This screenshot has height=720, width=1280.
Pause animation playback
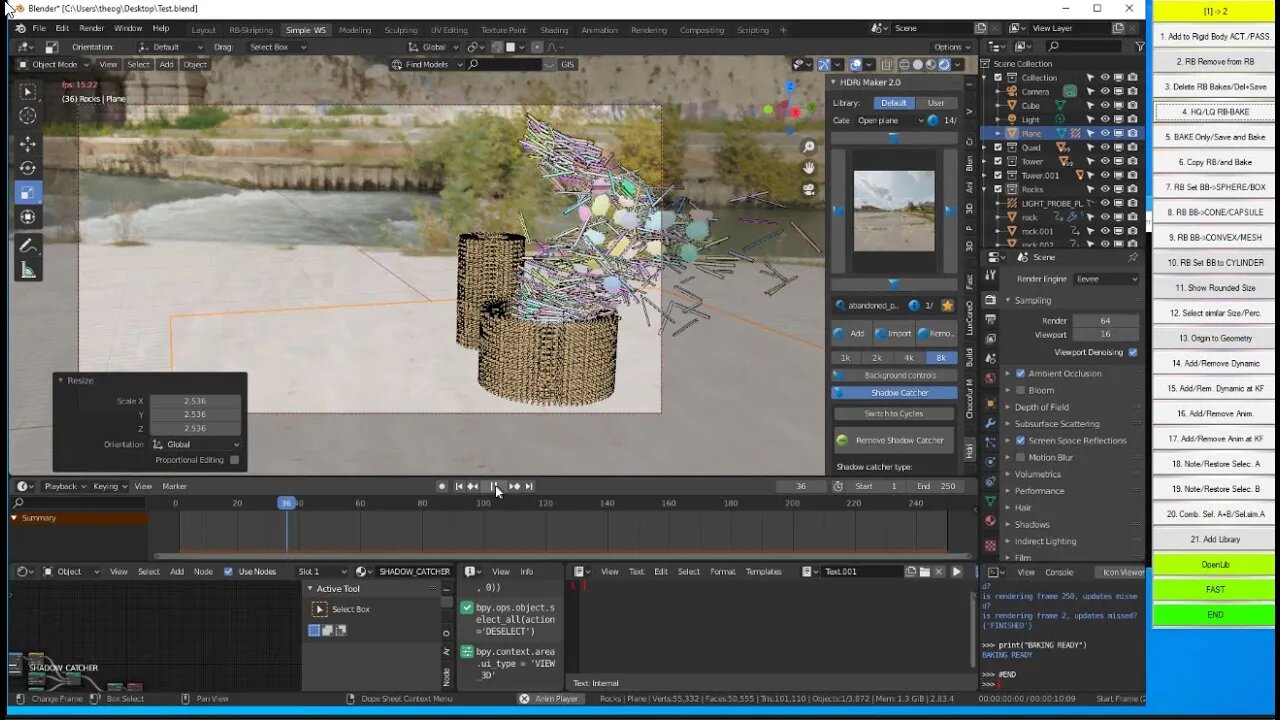(x=493, y=486)
